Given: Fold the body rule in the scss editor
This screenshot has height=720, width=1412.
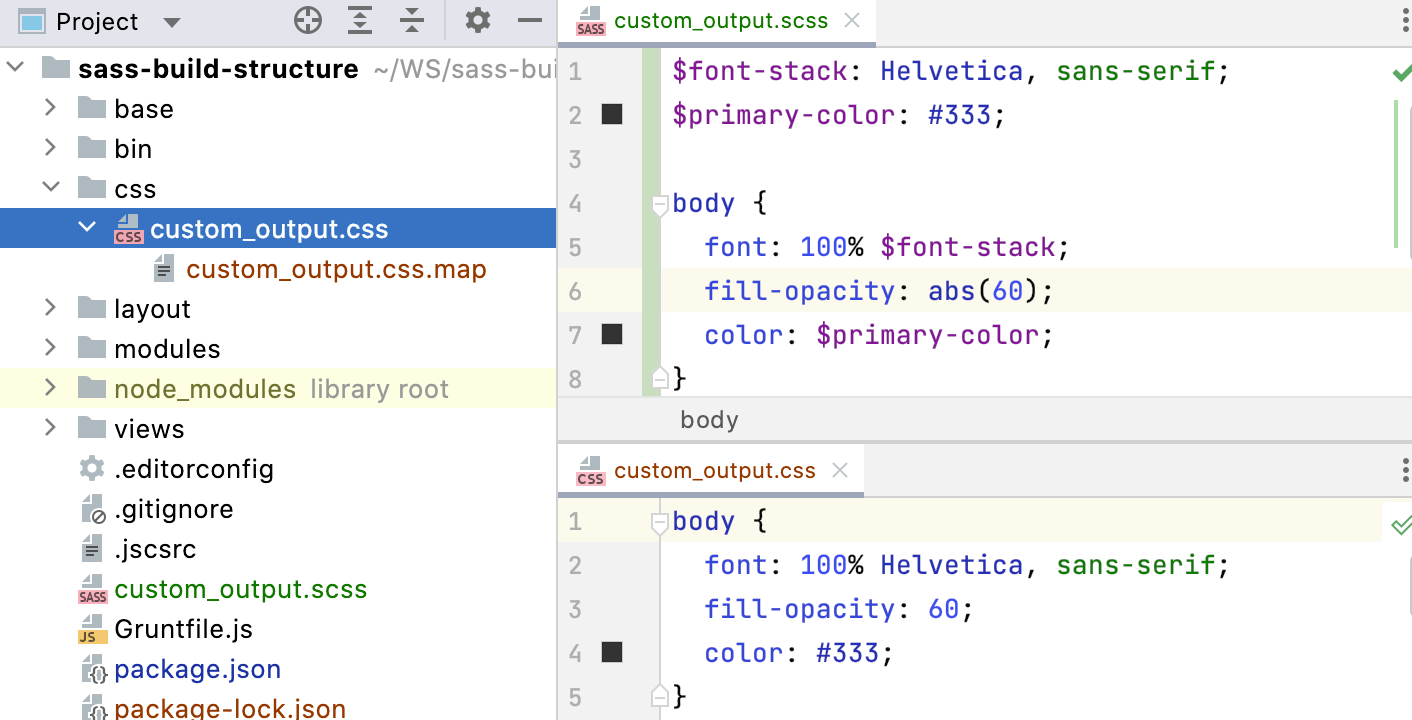Looking at the screenshot, I should (659, 203).
